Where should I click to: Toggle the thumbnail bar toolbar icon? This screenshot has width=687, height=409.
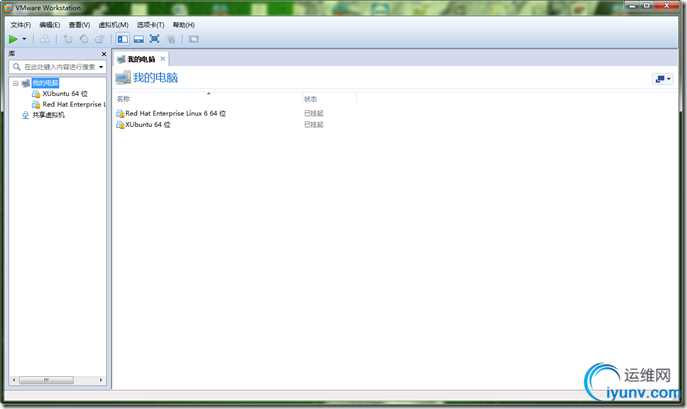click(x=139, y=39)
